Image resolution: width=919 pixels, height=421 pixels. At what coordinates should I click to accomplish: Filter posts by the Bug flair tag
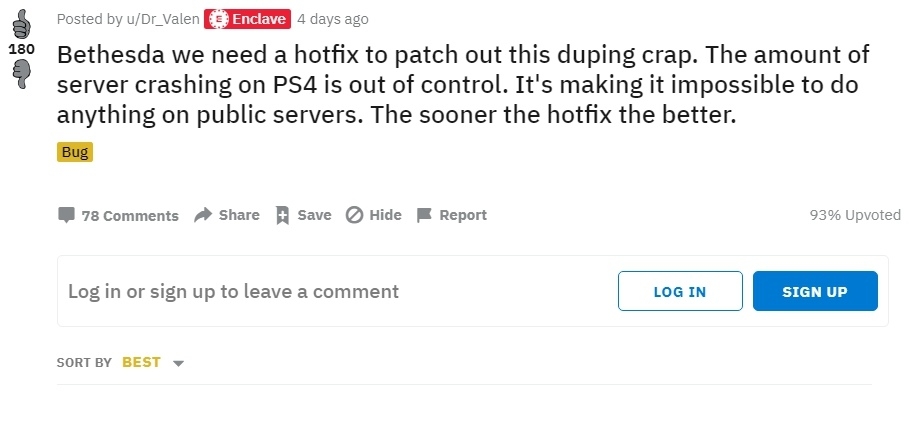75,152
